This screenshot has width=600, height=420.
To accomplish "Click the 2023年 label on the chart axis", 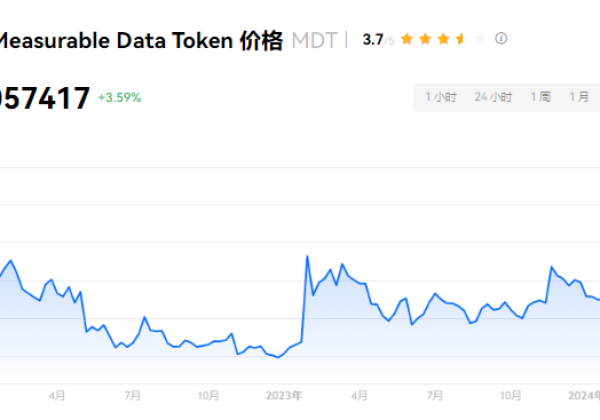I will pos(282,396).
